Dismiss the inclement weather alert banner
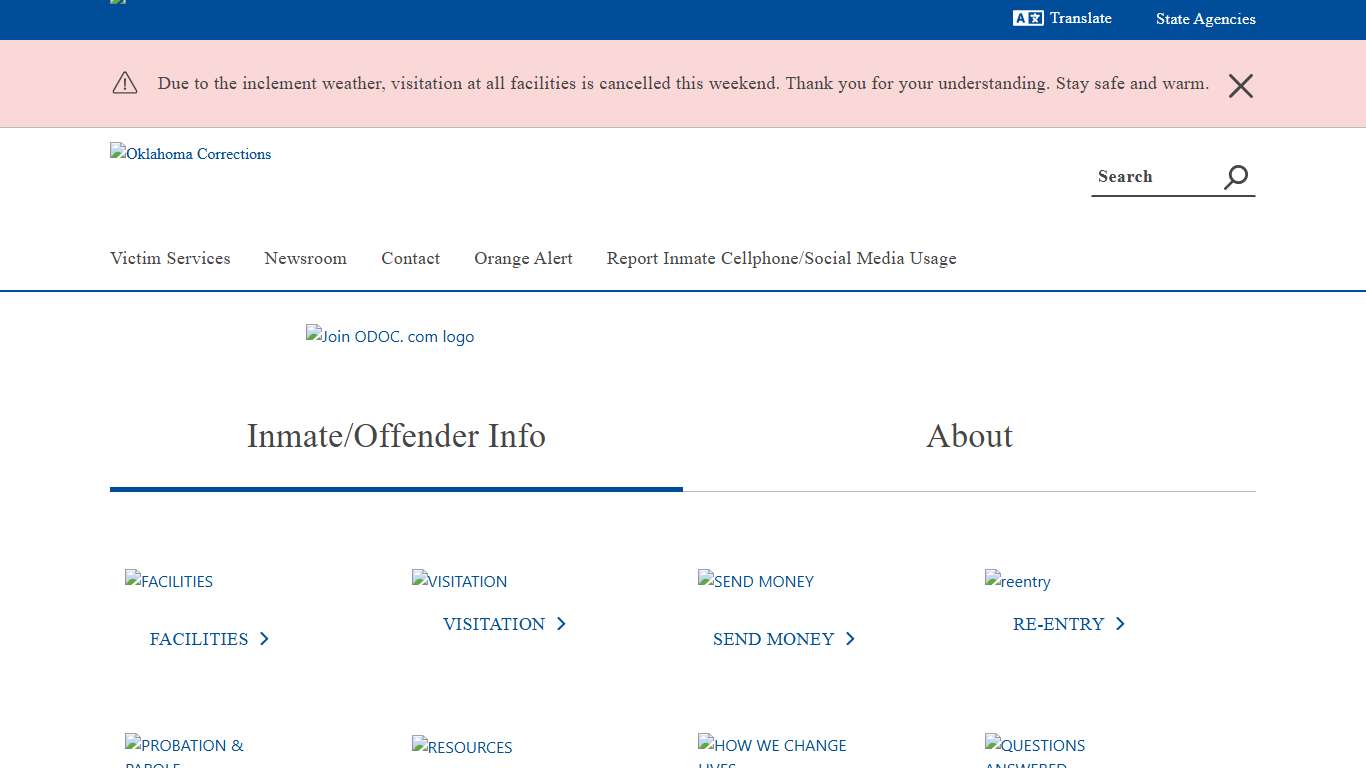This screenshot has width=1366, height=768. (x=1240, y=86)
